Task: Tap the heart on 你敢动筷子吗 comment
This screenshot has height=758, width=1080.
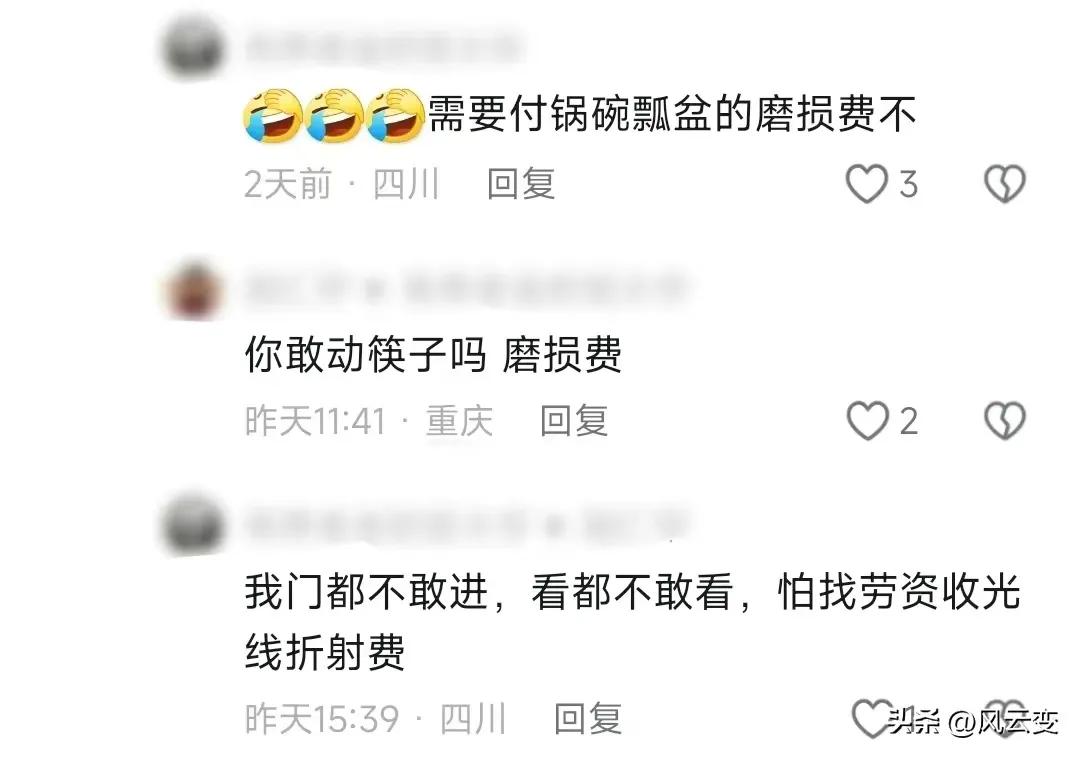Action: 867,421
